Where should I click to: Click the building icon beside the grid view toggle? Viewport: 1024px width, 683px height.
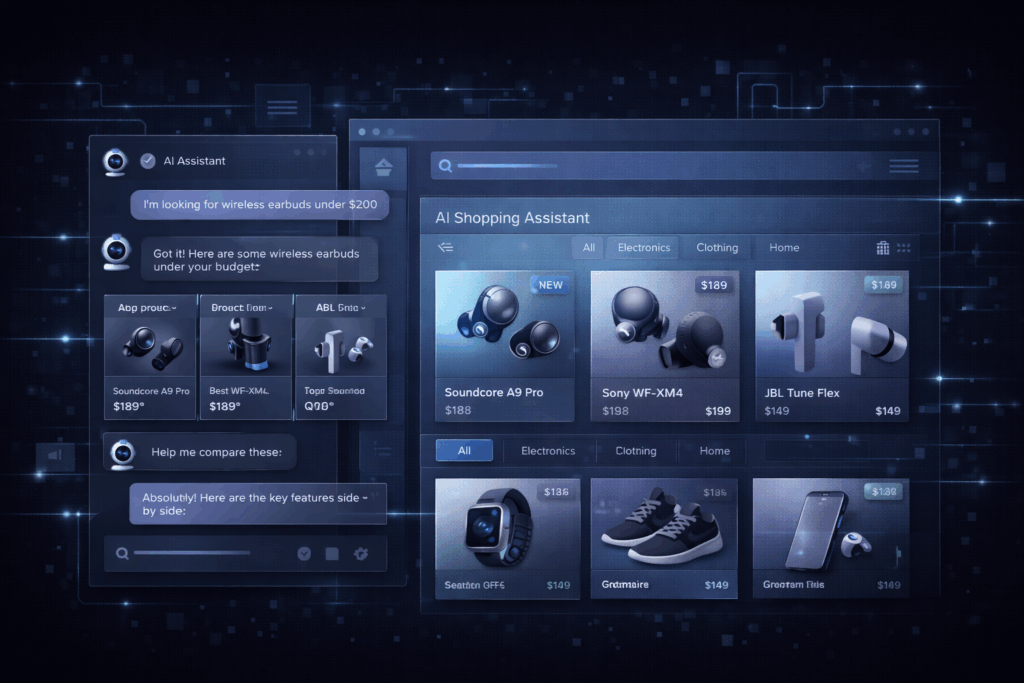(881, 247)
